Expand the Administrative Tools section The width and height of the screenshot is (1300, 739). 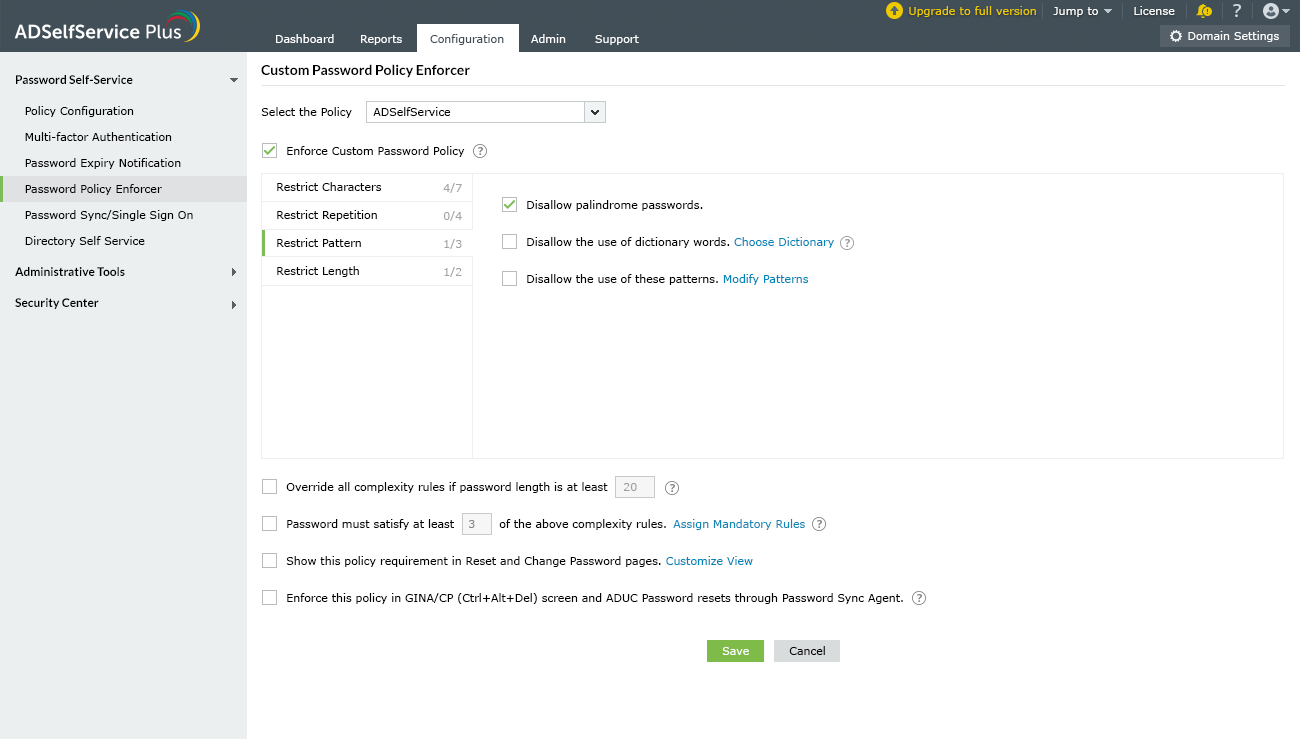pos(234,272)
